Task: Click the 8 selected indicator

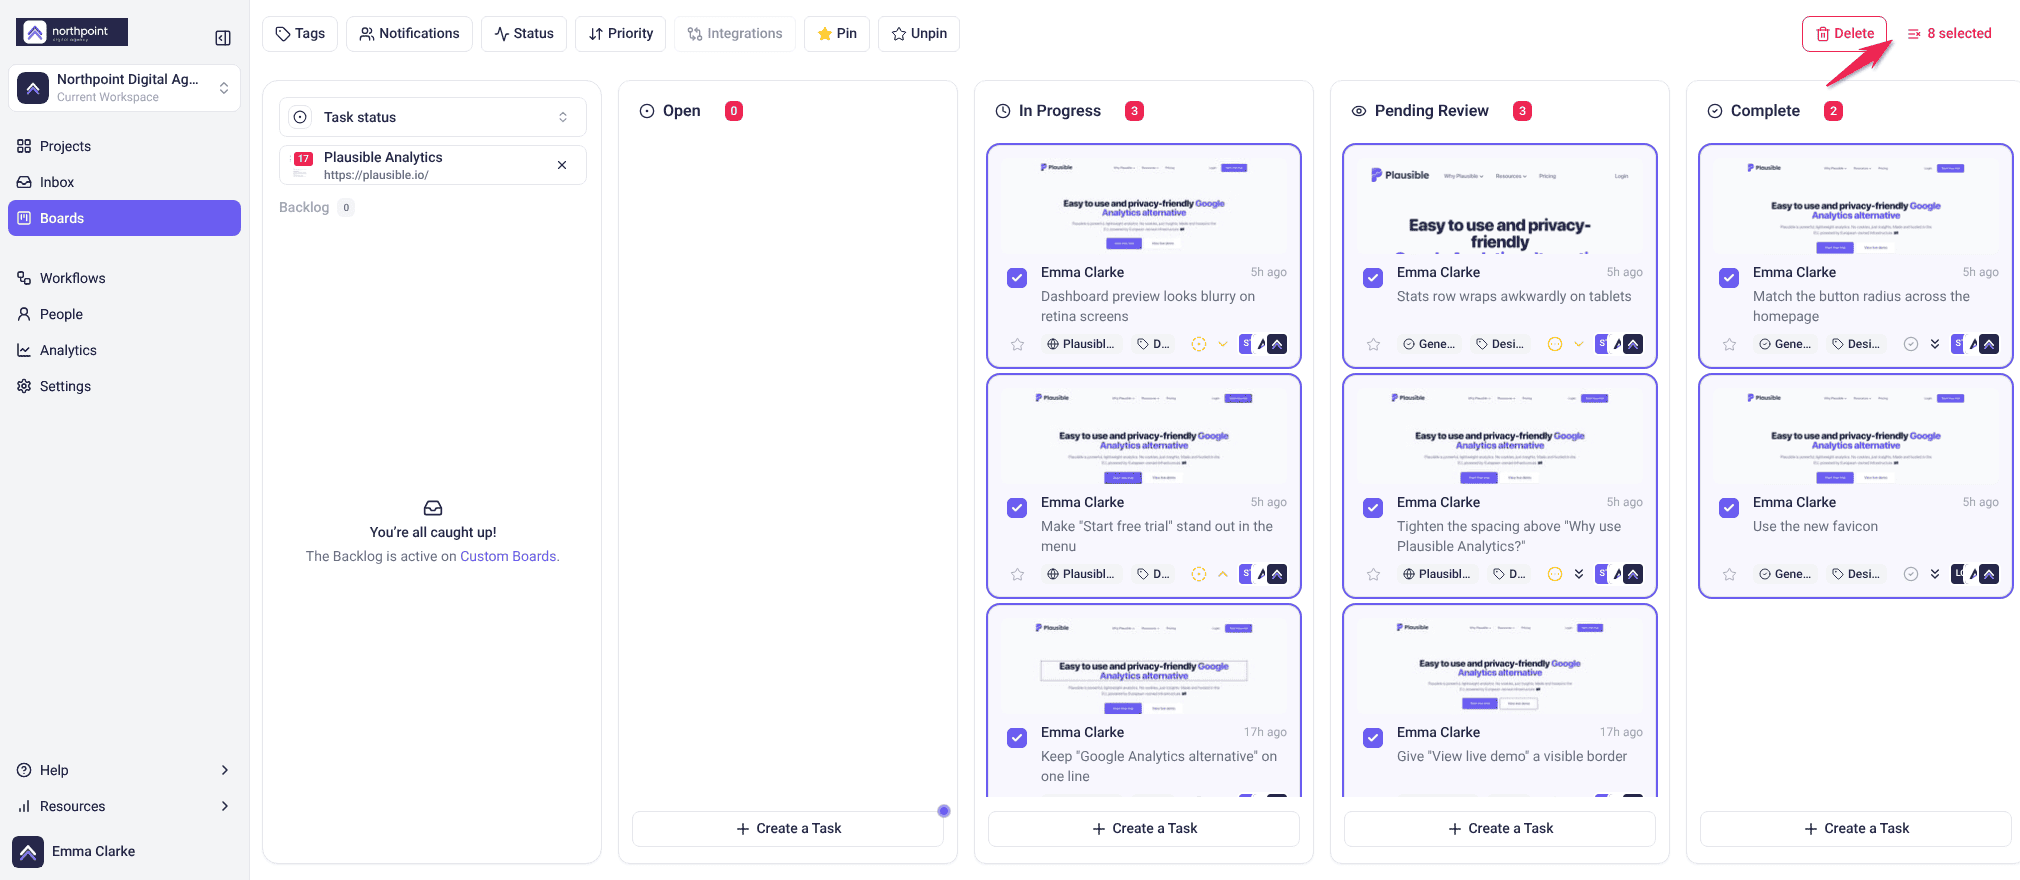Action: tap(1949, 33)
